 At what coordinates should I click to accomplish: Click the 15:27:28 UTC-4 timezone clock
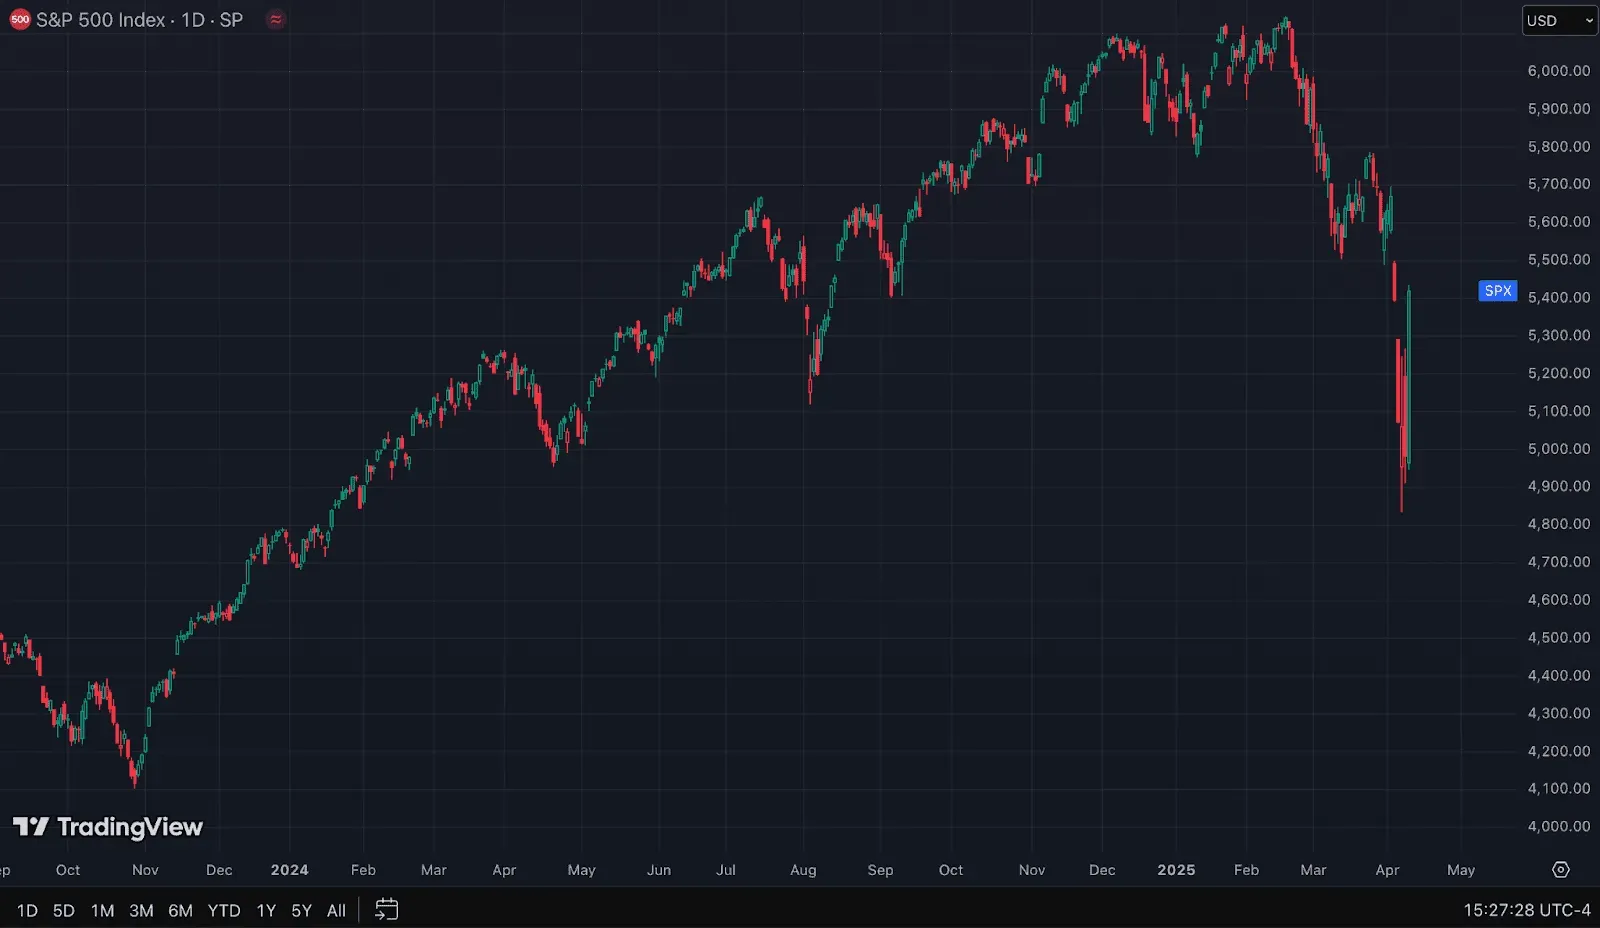point(1527,910)
